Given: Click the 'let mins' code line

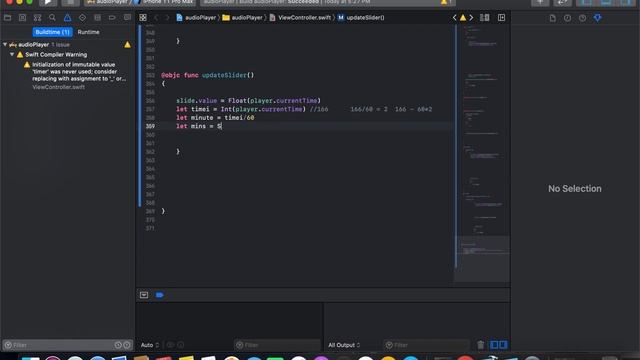Looking at the screenshot, I should click(x=199, y=126).
